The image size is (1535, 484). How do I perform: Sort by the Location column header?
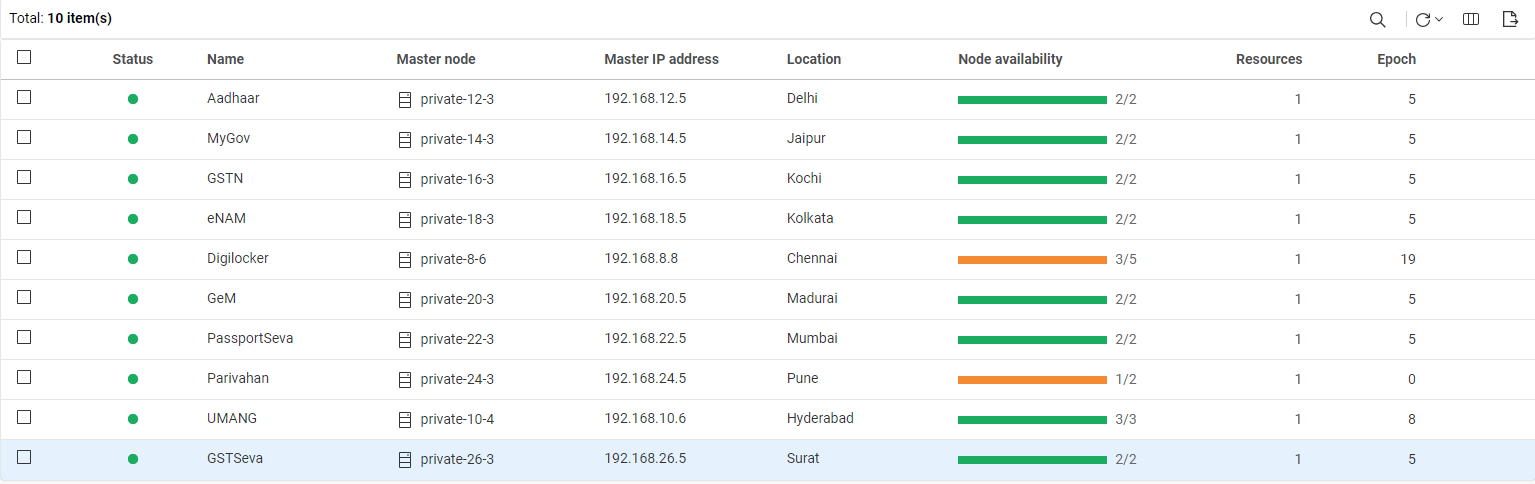(x=814, y=59)
